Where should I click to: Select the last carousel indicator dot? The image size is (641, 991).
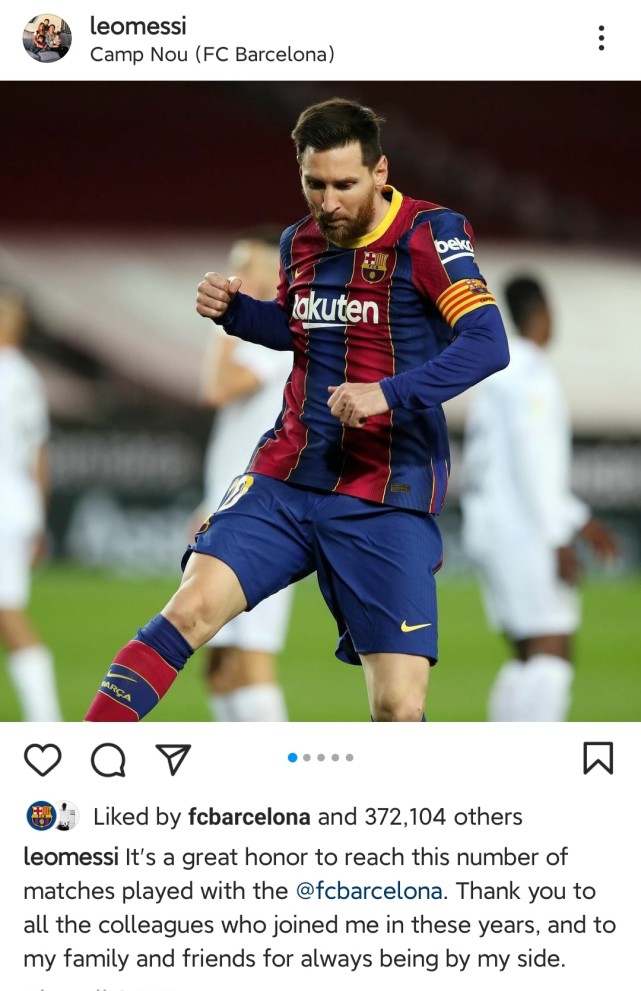tap(350, 757)
